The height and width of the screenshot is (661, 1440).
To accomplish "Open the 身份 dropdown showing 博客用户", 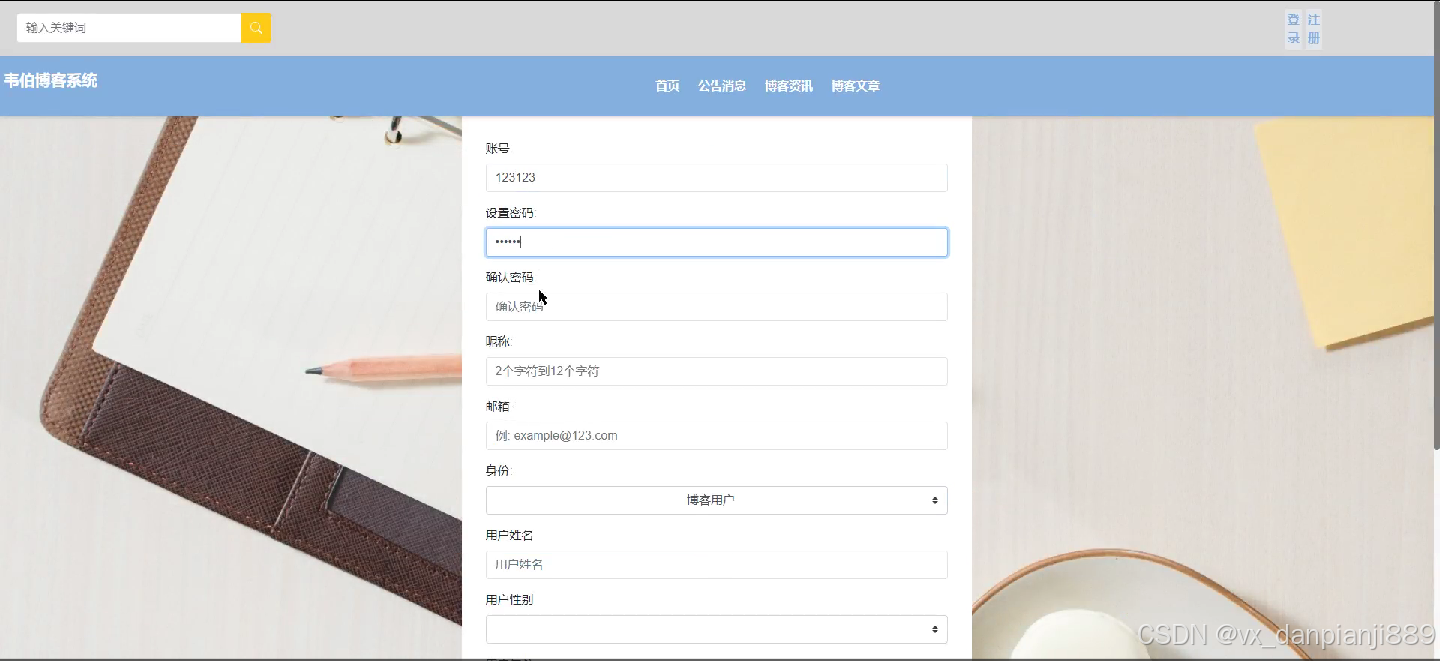I will pos(717,500).
